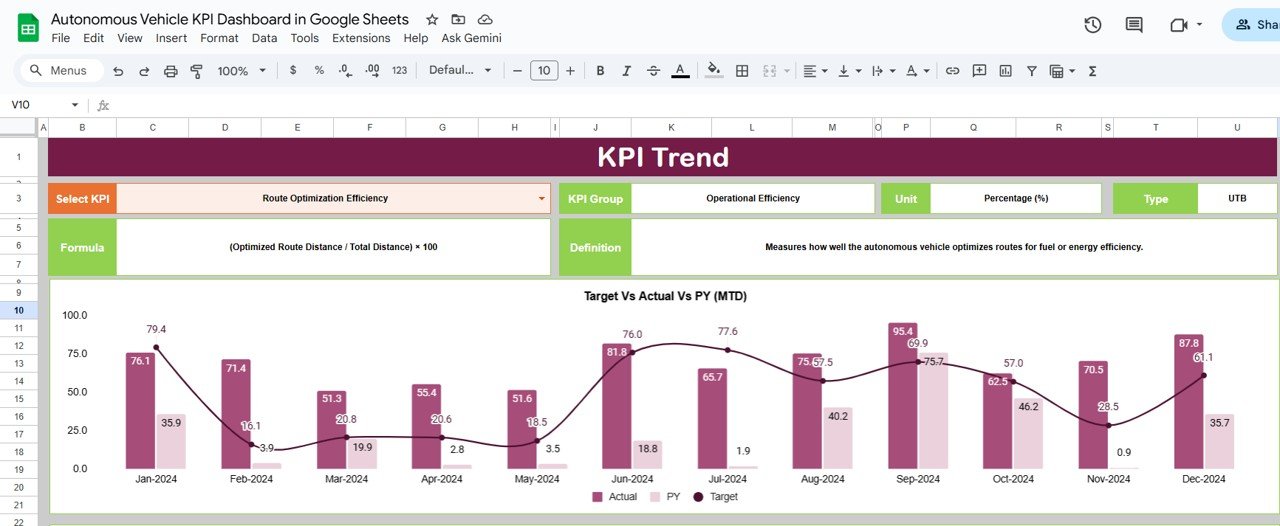The width and height of the screenshot is (1280, 526).
Task: Open the Extensions menu
Action: pos(361,38)
